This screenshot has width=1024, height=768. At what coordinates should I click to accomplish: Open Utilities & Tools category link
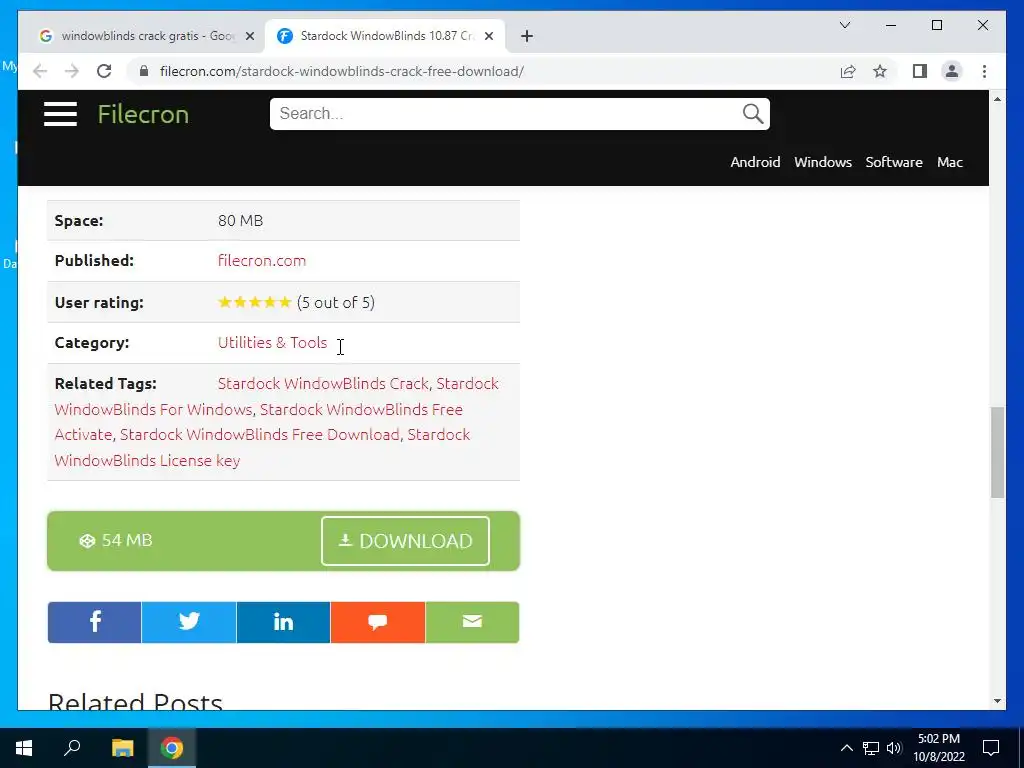point(272,342)
